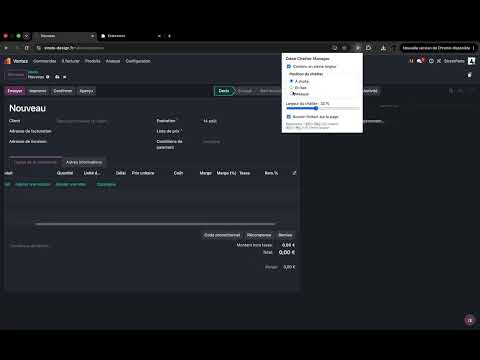Click the 'Prix unitaire' column header
The image size is (480, 360).
point(143,173)
